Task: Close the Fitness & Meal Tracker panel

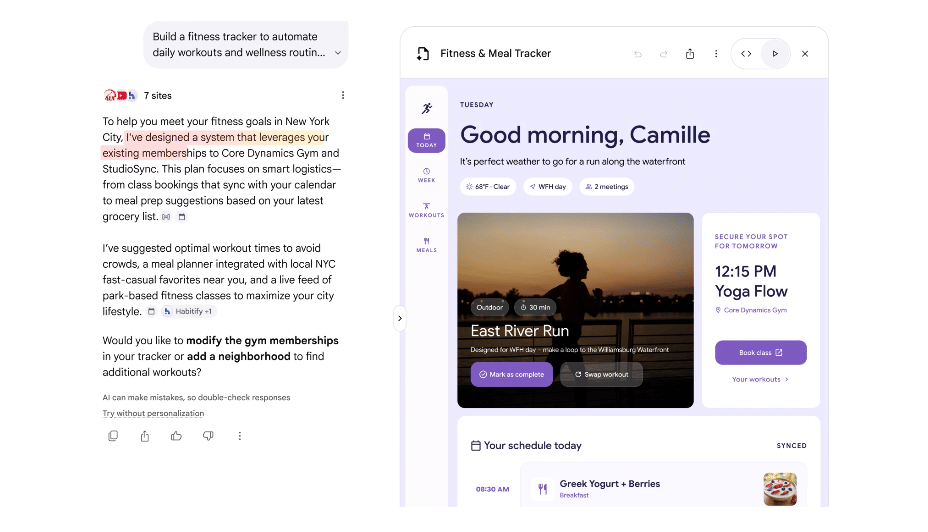Action: [x=805, y=54]
